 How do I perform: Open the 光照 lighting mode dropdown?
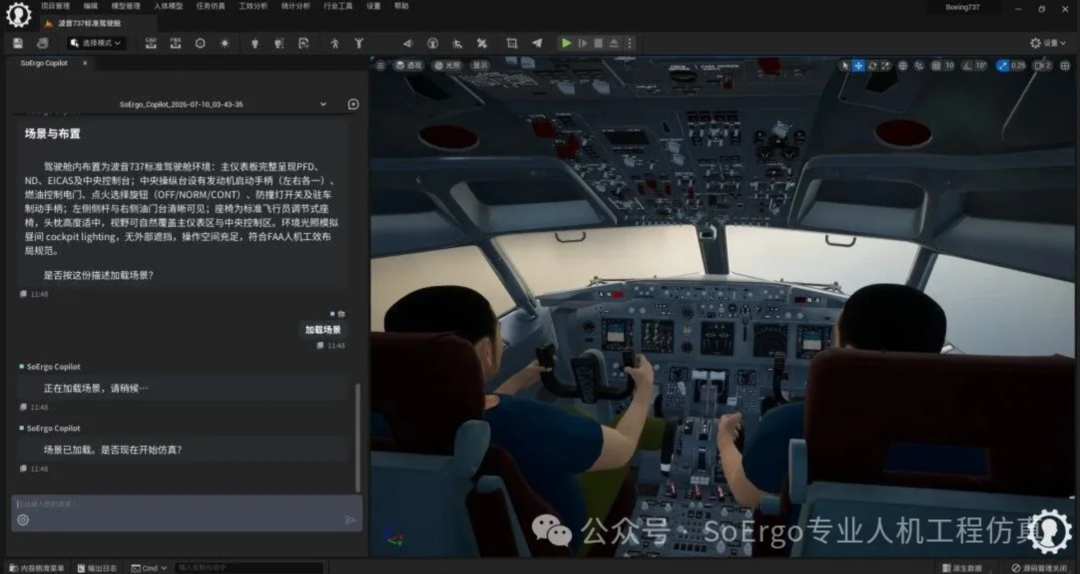click(x=448, y=65)
